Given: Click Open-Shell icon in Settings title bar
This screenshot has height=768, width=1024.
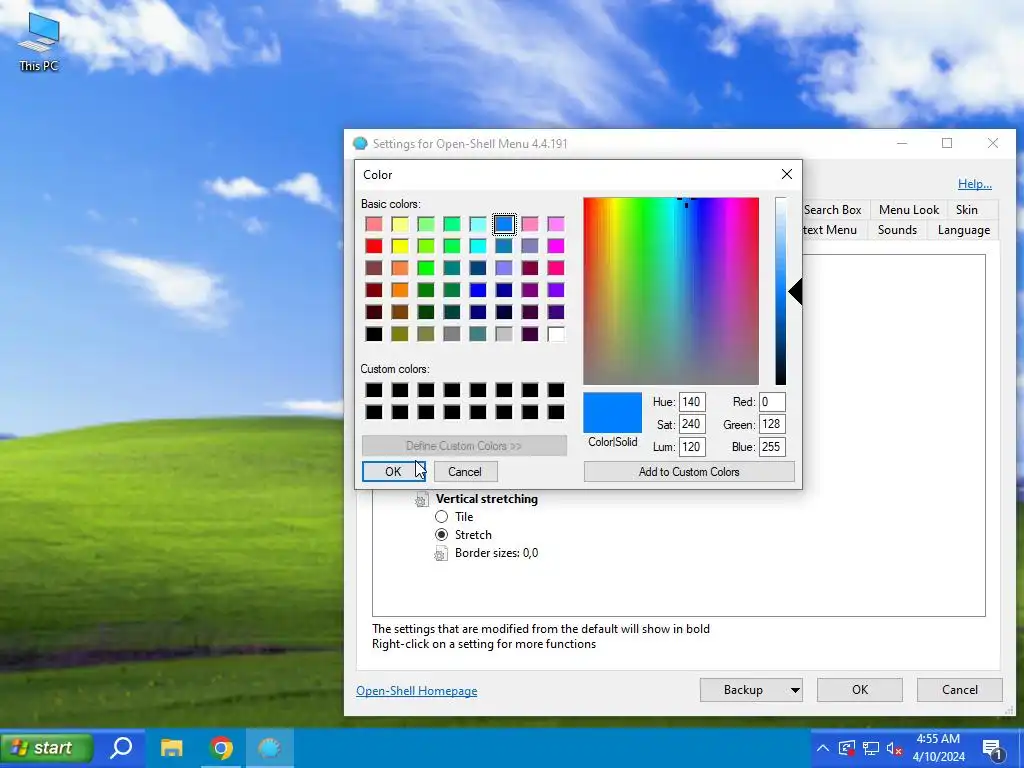Looking at the screenshot, I should point(360,144).
